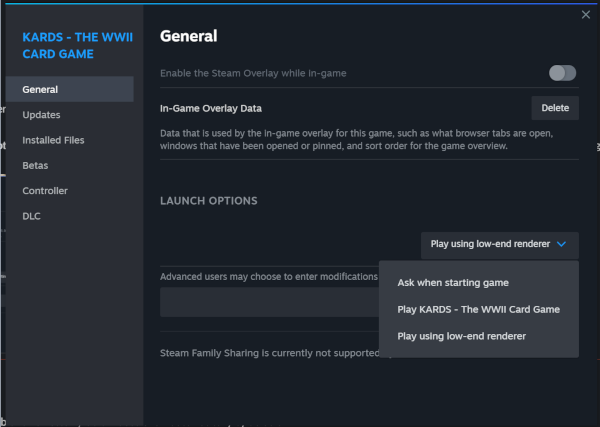Click the LAUNCH OPTIONS section heading
600x427 pixels.
209,201
